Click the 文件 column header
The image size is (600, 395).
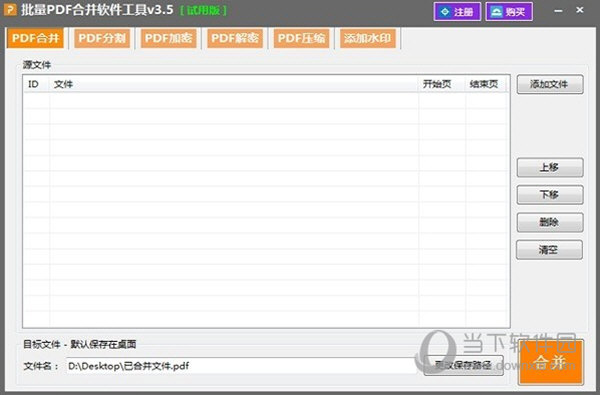tap(234, 84)
